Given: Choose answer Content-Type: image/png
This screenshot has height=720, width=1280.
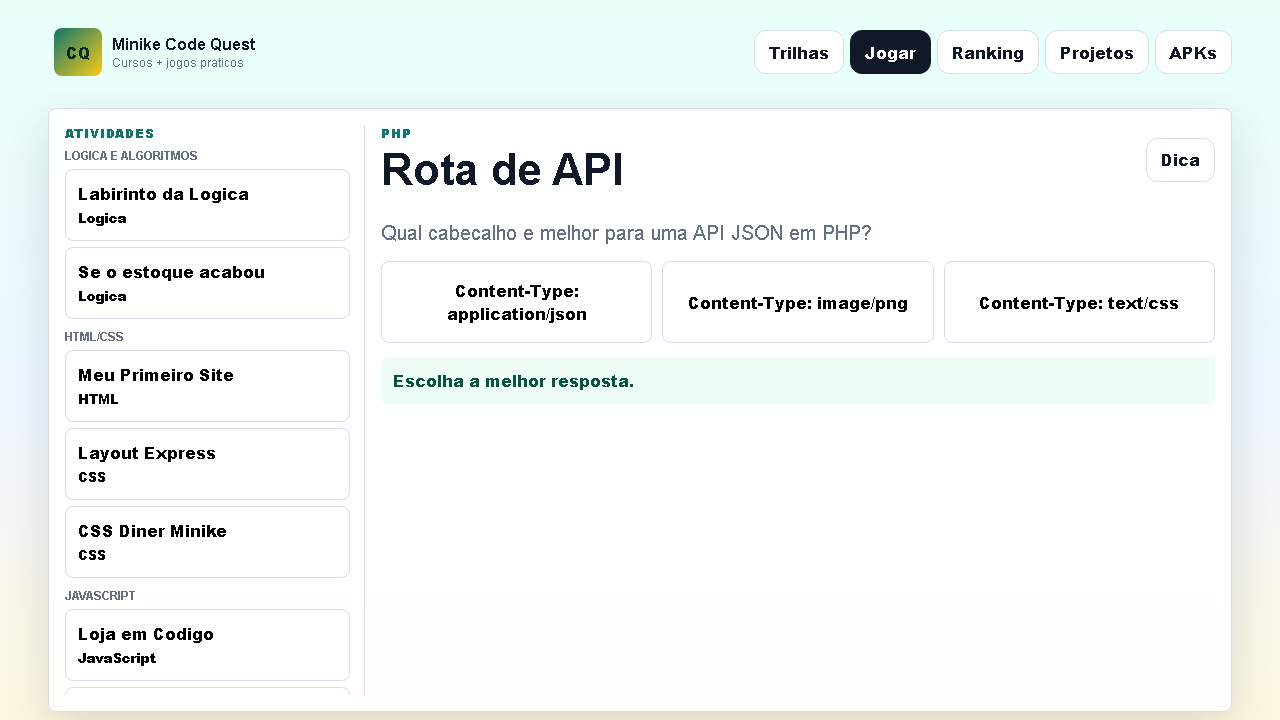Looking at the screenshot, I should [798, 302].
